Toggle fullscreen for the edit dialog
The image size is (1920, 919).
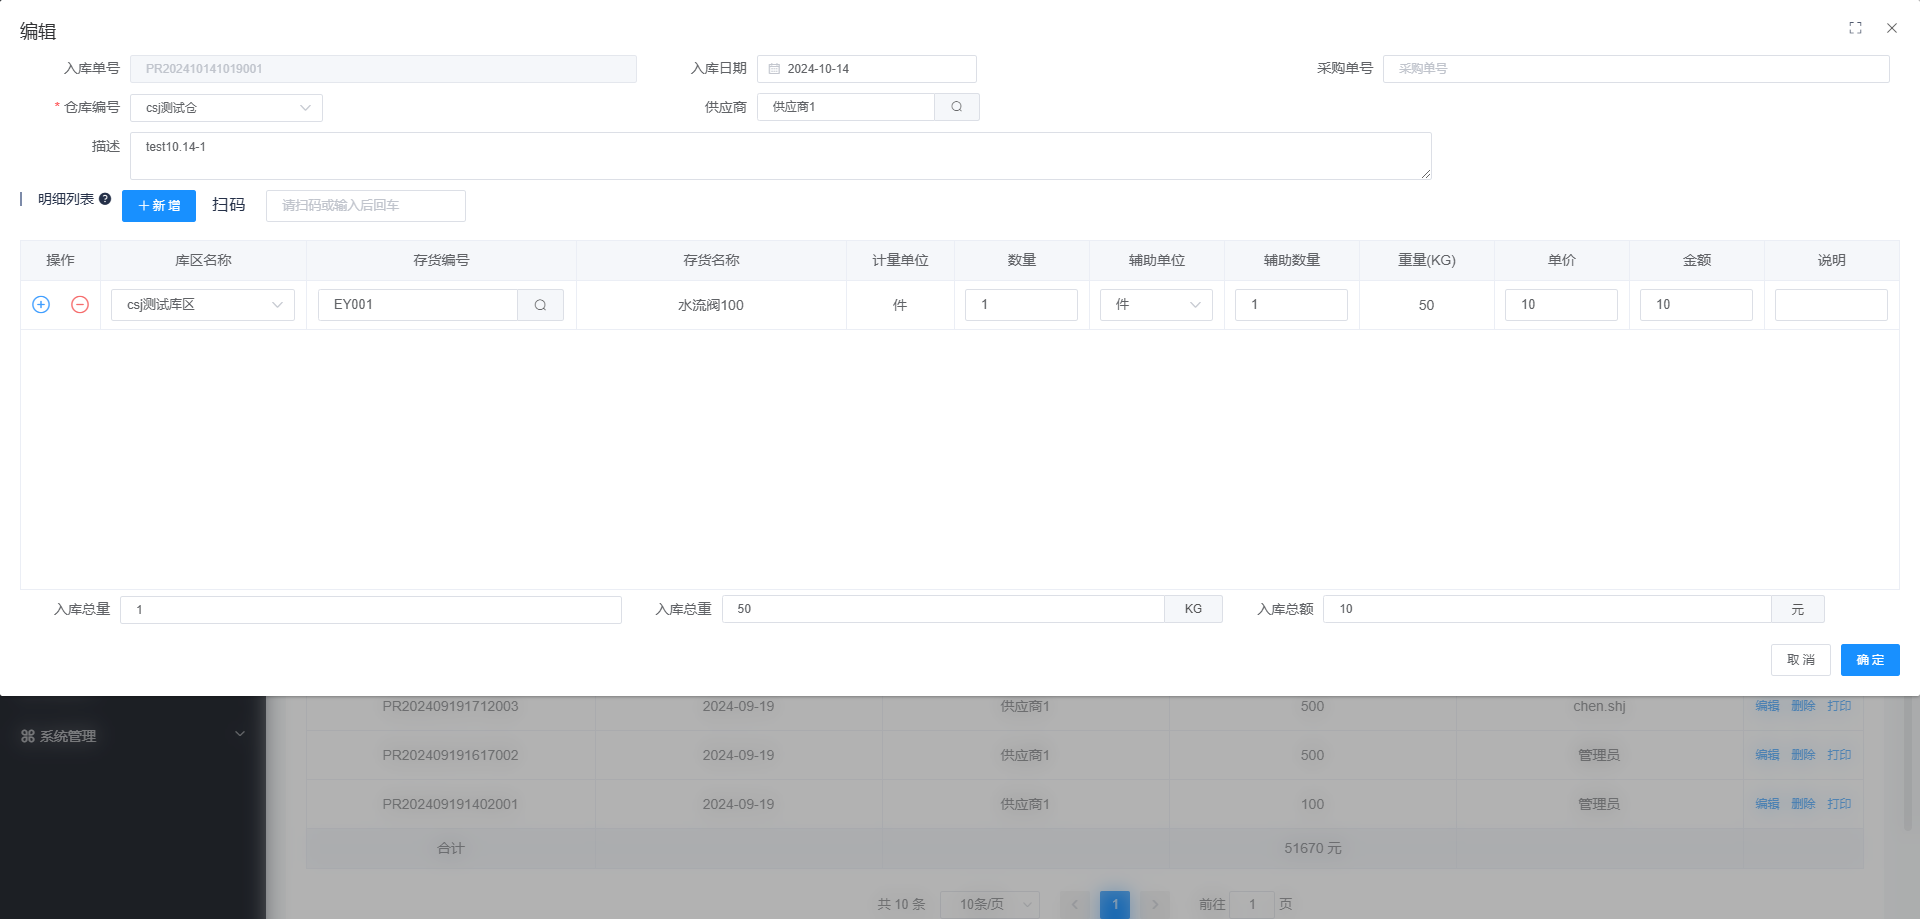coord(1855,28)
